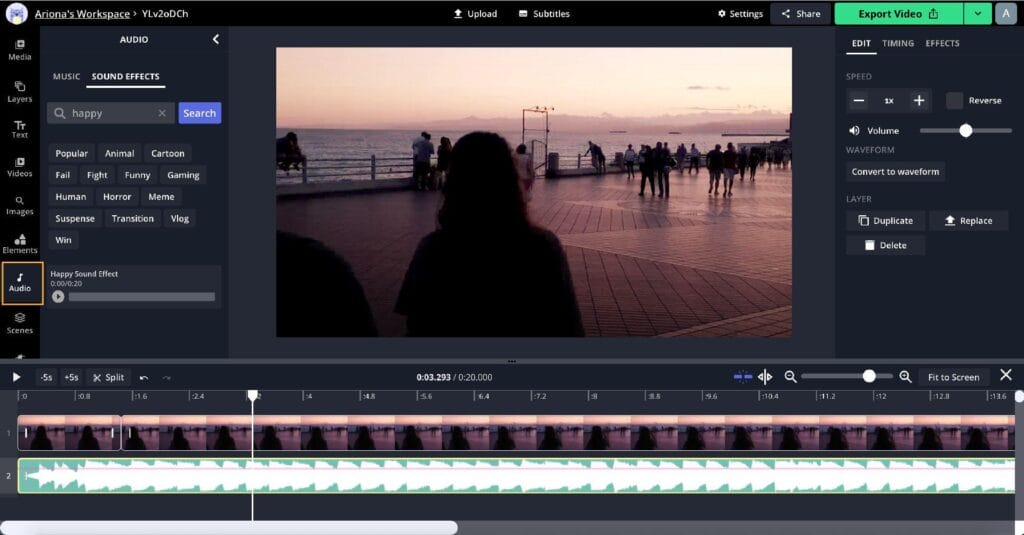
Task: Switch to the Sound Effects tab
Action: pyautogui.click(x=125, y=76)
